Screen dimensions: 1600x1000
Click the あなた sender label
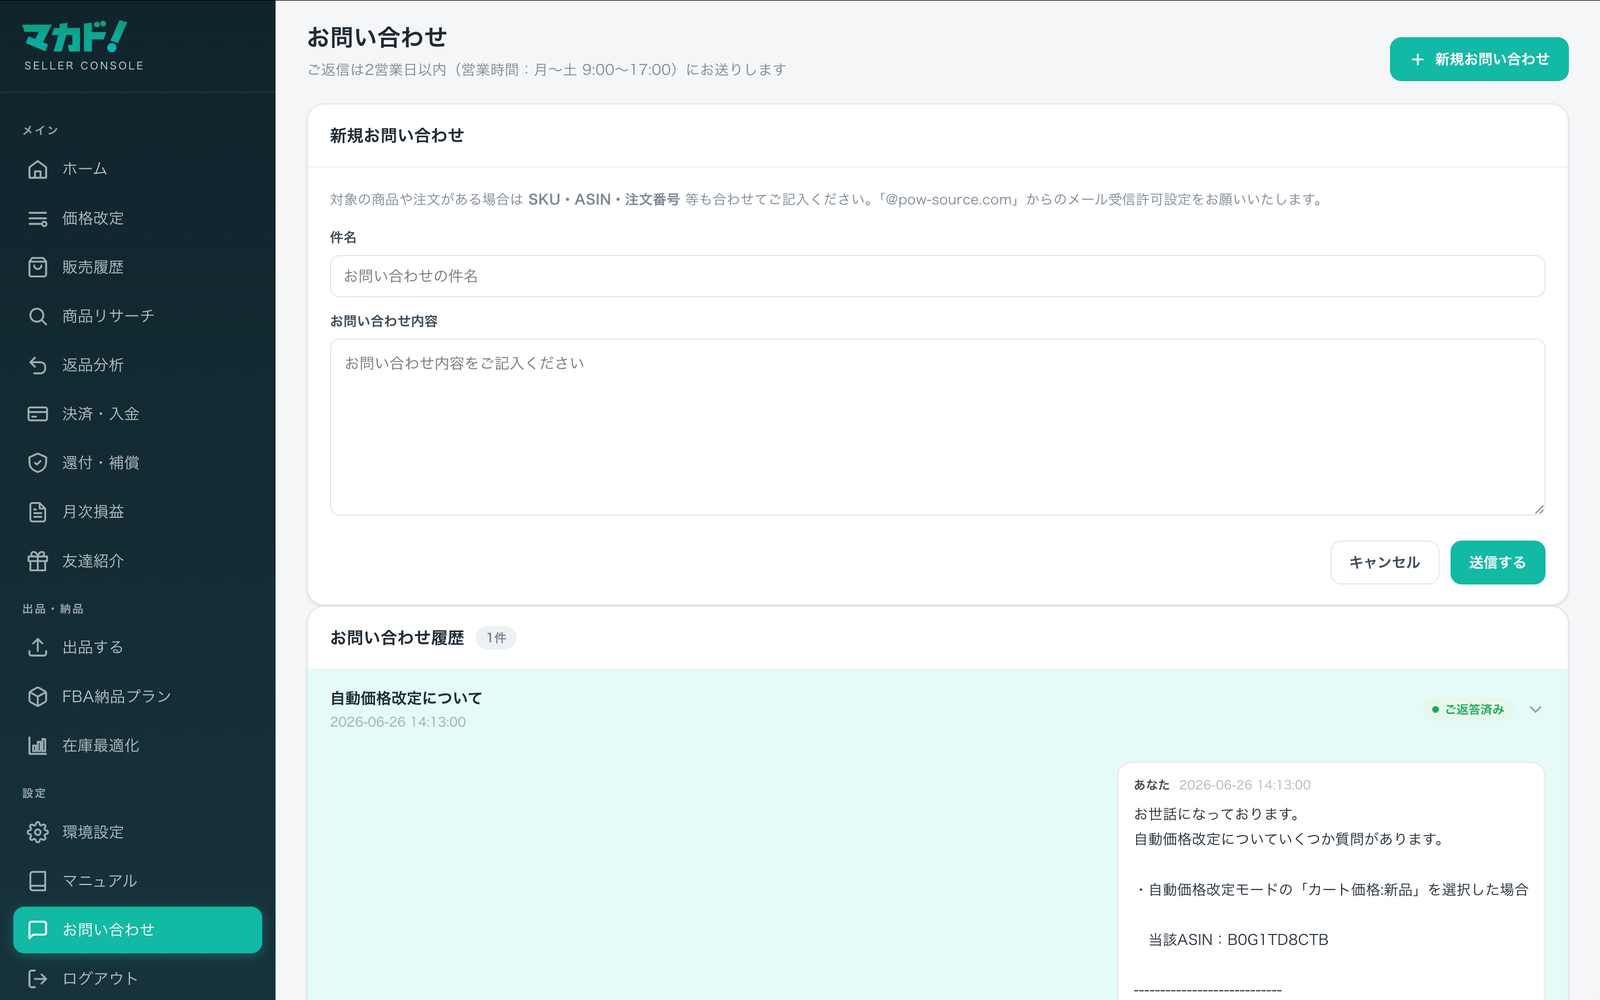tap(1151, 785)
